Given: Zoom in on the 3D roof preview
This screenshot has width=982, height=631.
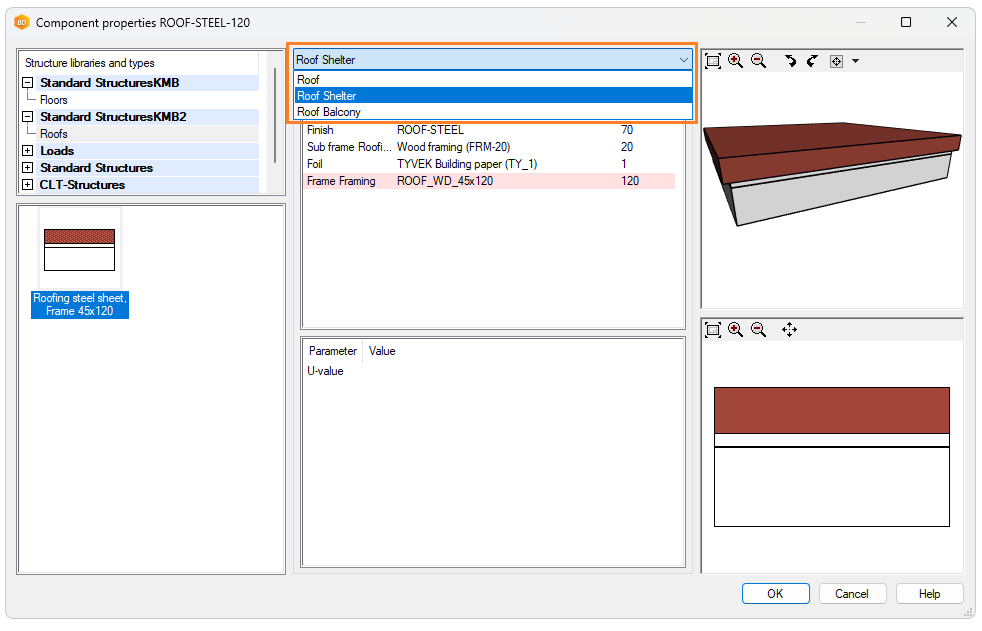Looking at the screenshot, I should 735,61.
